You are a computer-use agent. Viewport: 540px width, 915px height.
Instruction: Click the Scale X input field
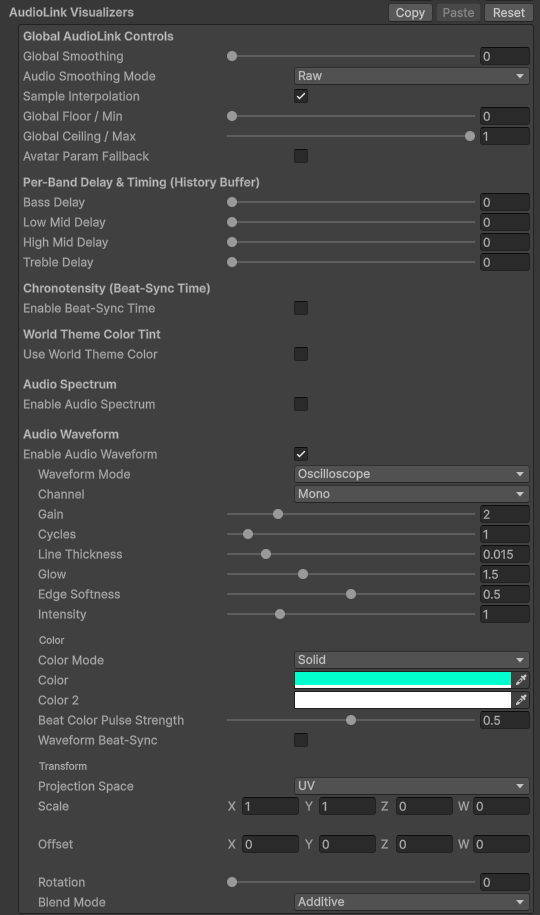pyautogui.click(x=270, y=806)
